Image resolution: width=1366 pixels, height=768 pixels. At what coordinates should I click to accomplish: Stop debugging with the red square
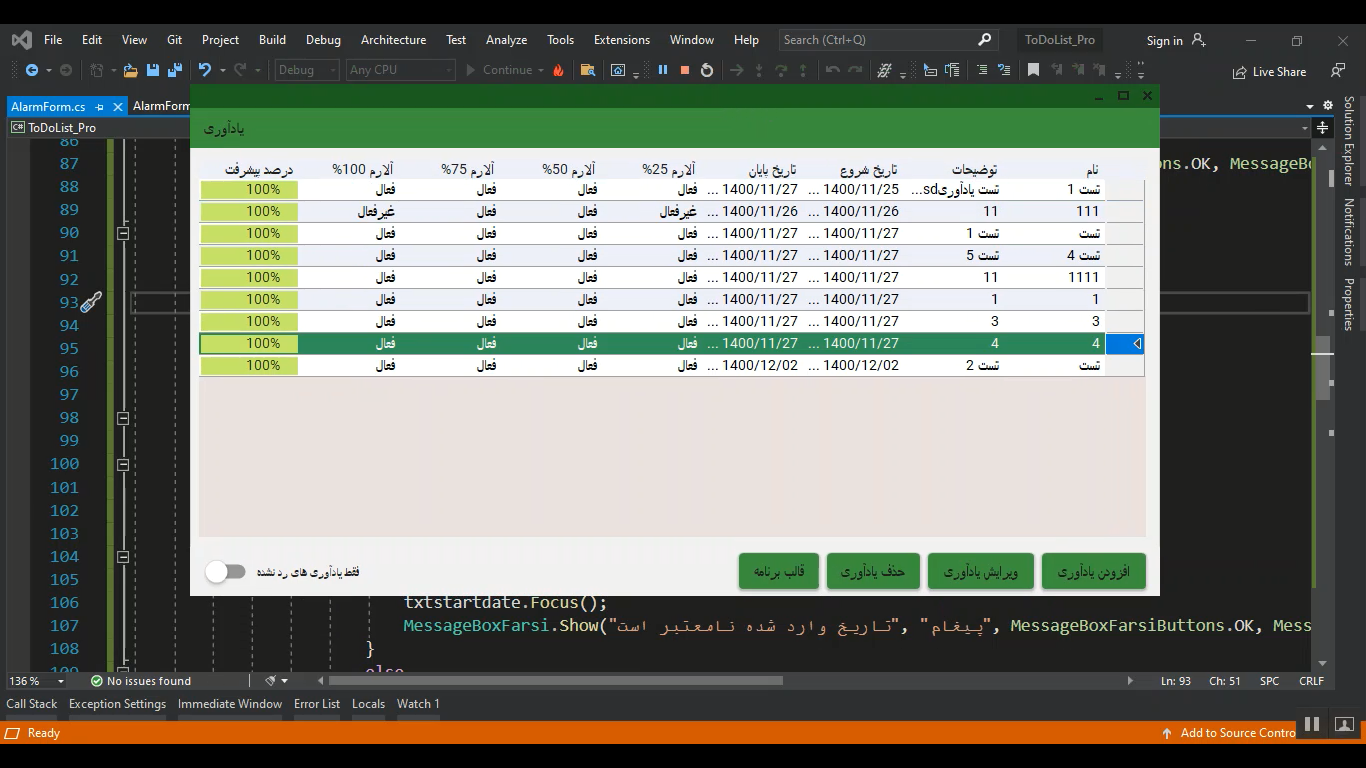tap(685, 70)
